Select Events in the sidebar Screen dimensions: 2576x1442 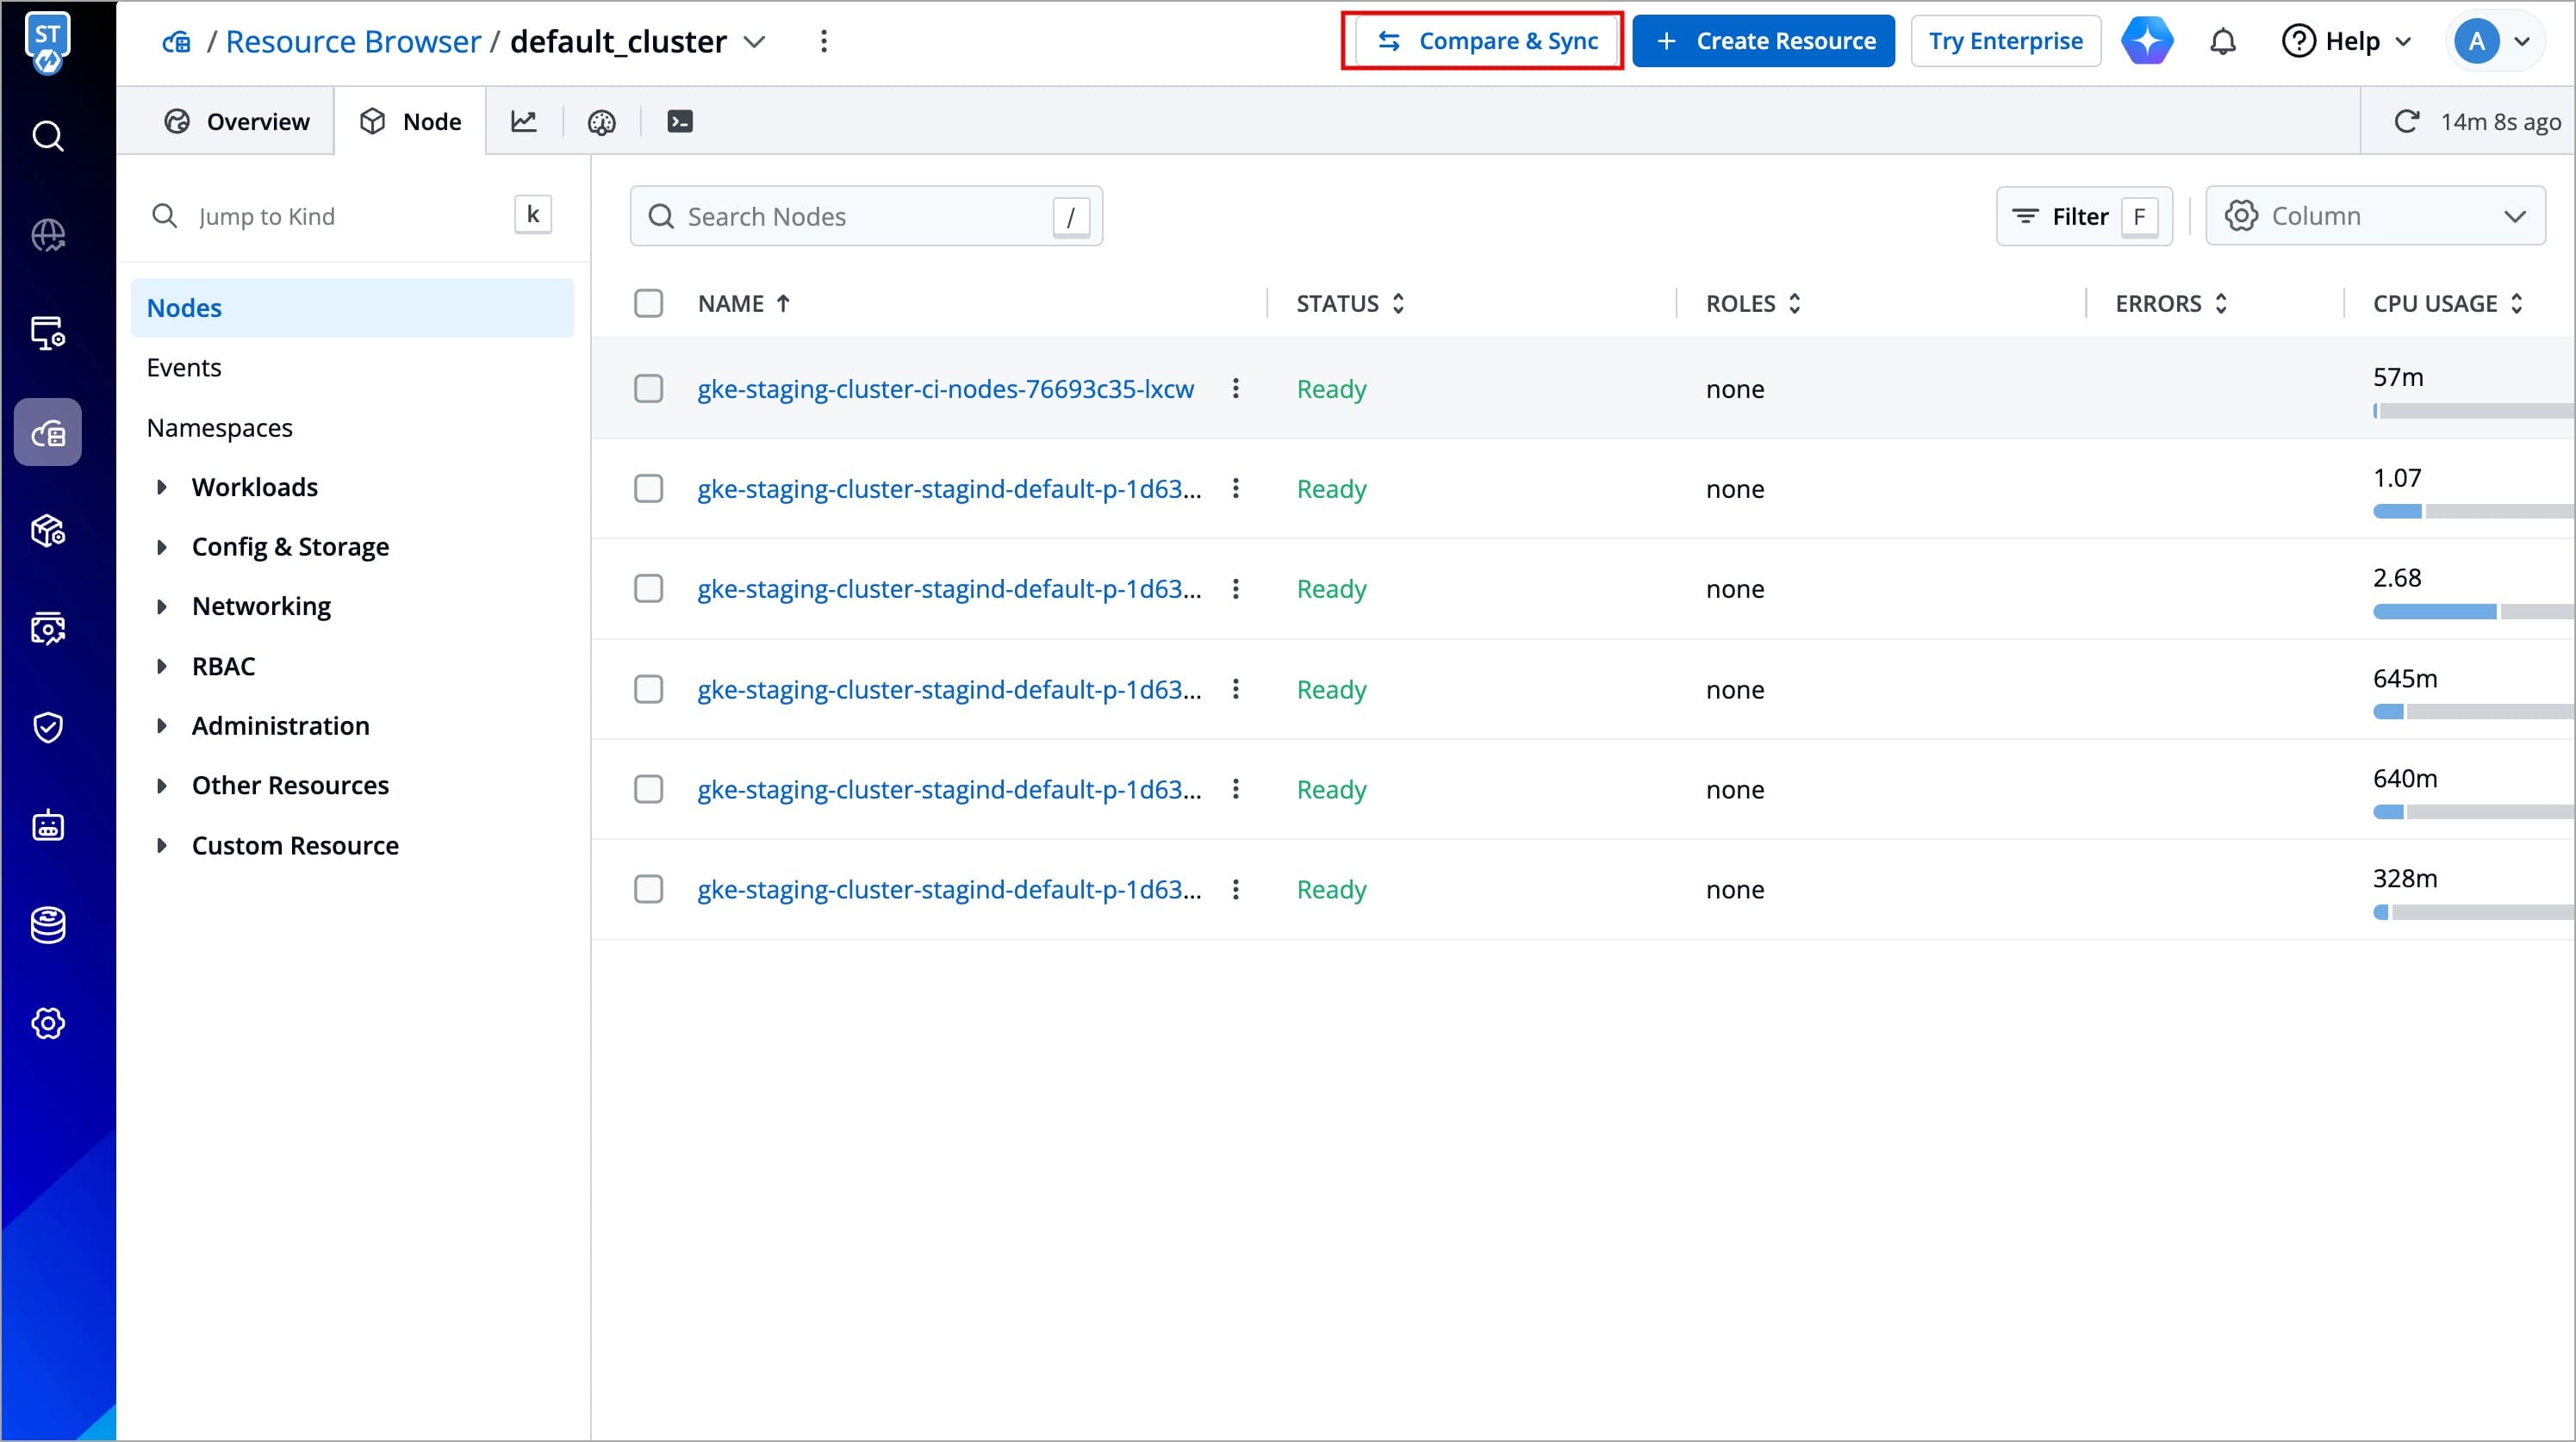point(184,368)
